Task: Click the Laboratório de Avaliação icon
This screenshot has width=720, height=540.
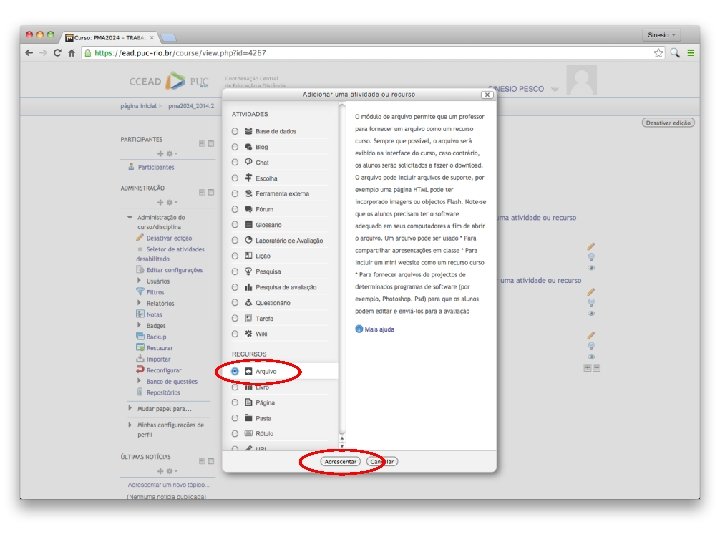Action: (248, 240)
